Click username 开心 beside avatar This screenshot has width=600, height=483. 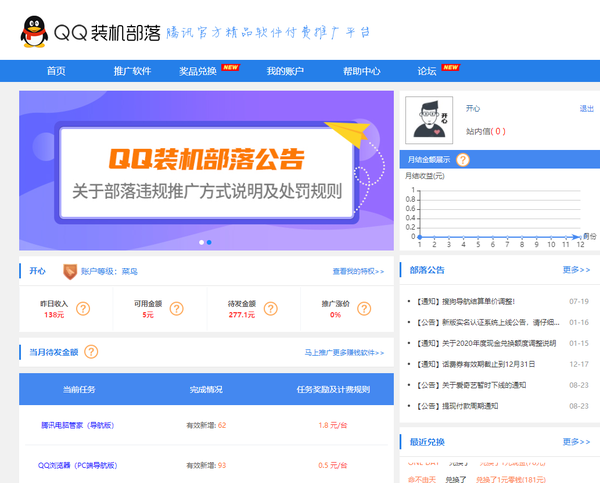(x=473, y=109)
